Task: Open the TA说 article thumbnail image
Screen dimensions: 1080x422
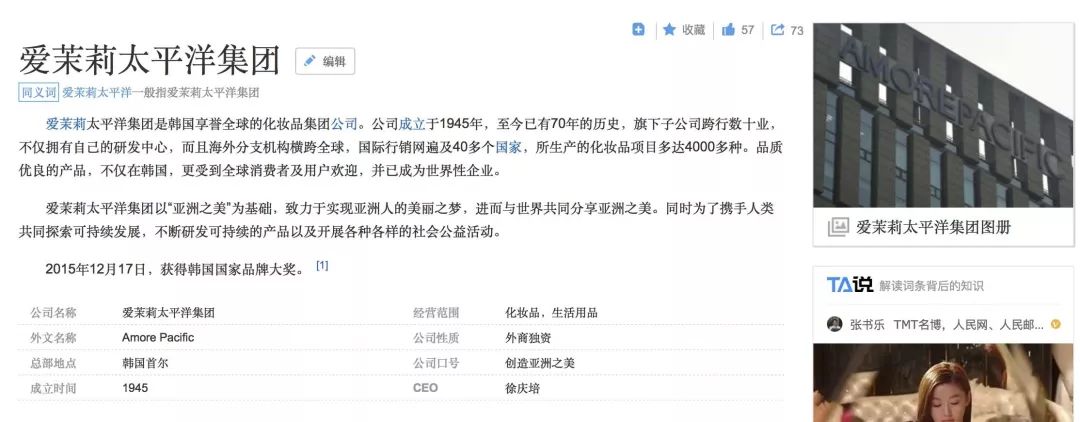Action: (943, 383)
